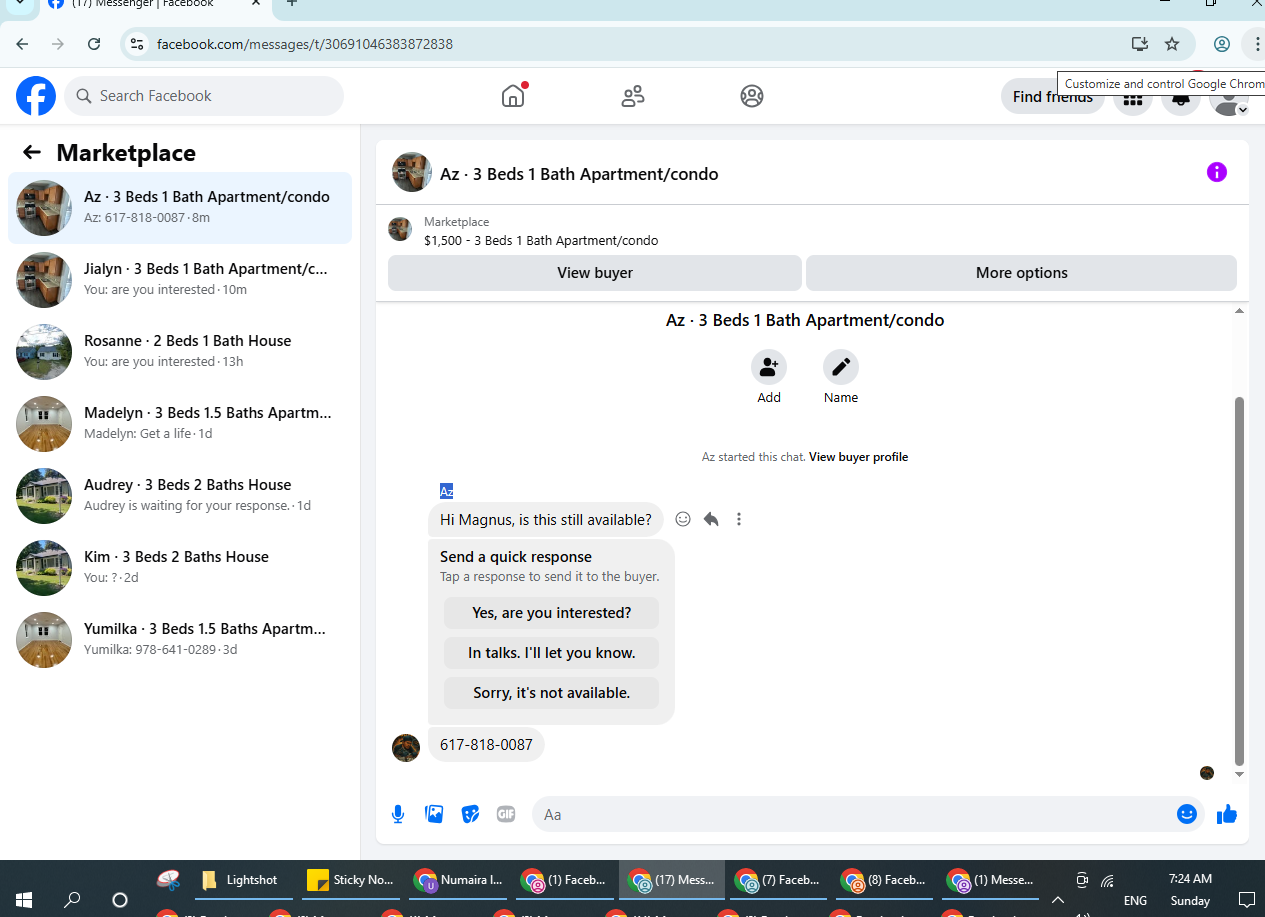
Task: Click 'Hi Magnus, is this still available?' message
Action: 546,520
